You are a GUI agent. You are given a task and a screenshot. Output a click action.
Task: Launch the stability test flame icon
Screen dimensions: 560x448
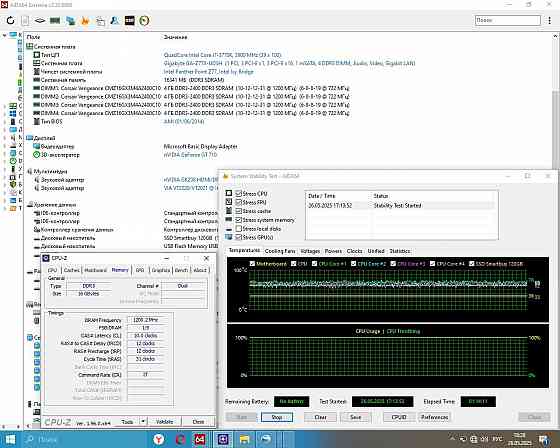tap(85, 20)
